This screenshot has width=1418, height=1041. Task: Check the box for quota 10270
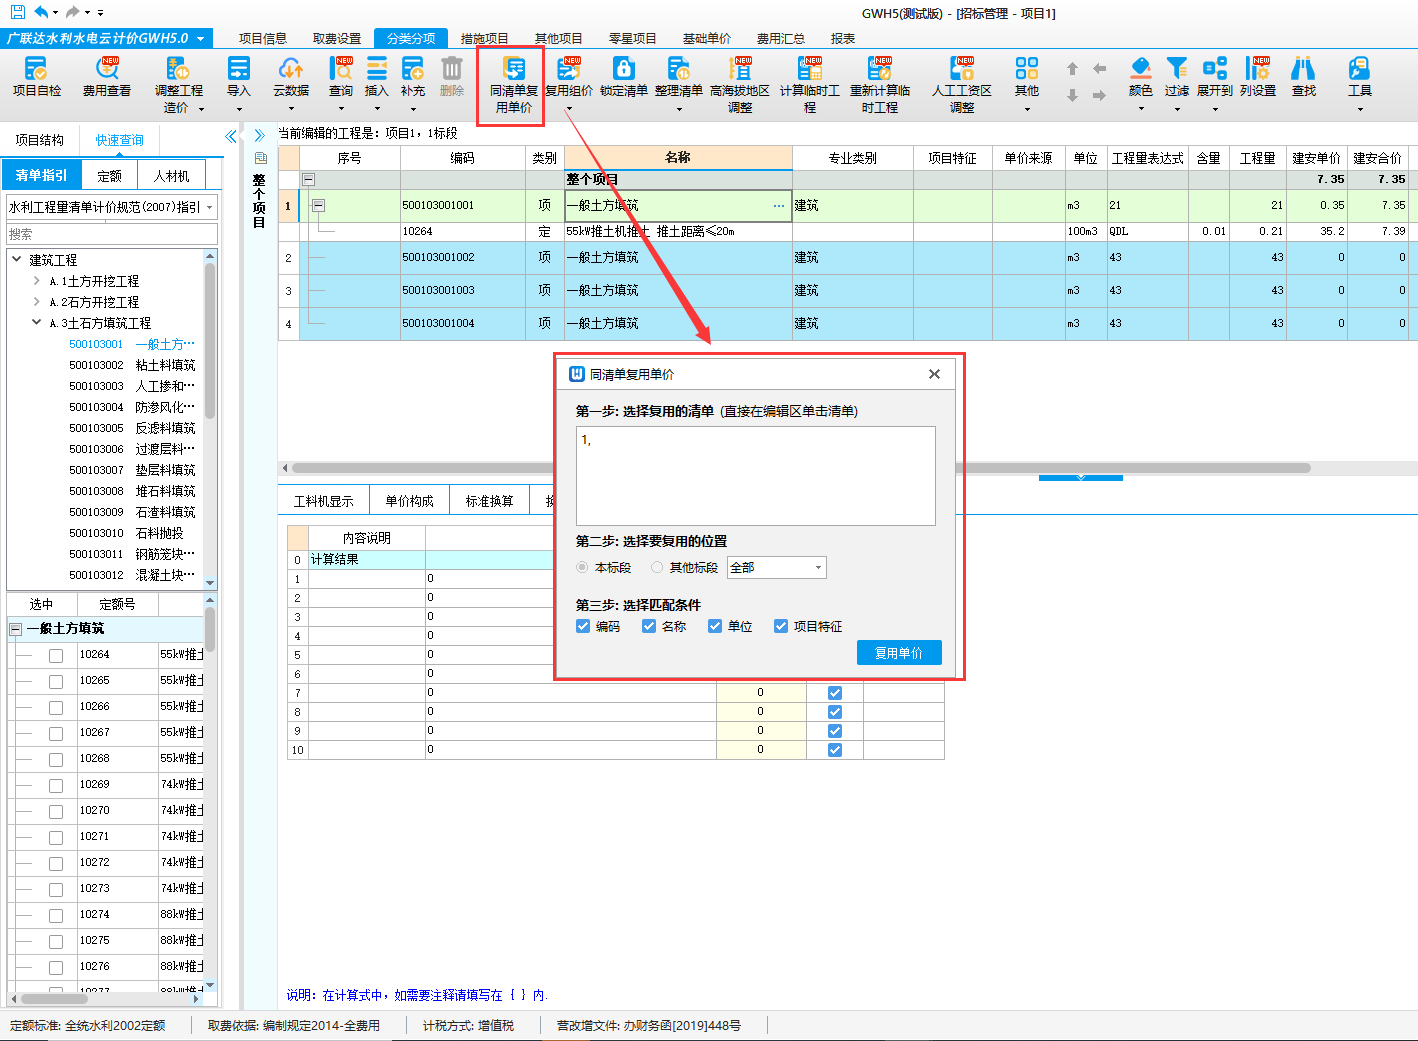coord(56,812)
